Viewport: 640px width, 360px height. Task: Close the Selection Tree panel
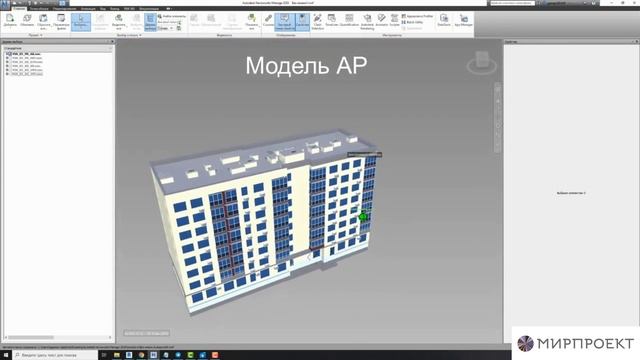(112, 42)
